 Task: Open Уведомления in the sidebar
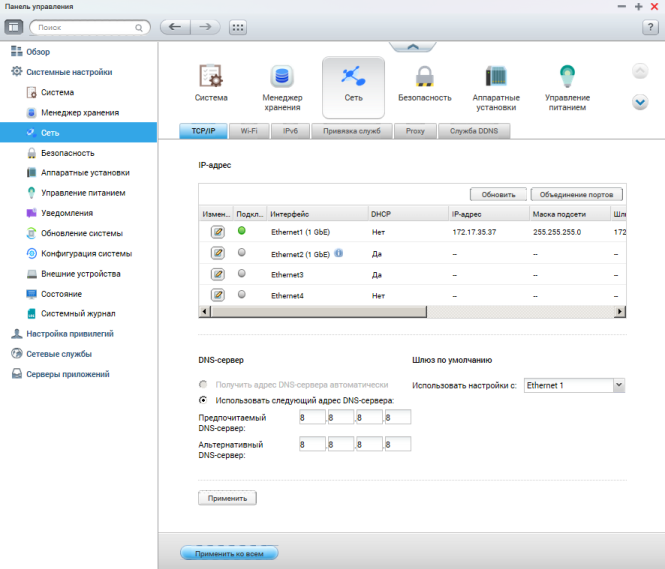pyautogui.click(x=67, y=213)
